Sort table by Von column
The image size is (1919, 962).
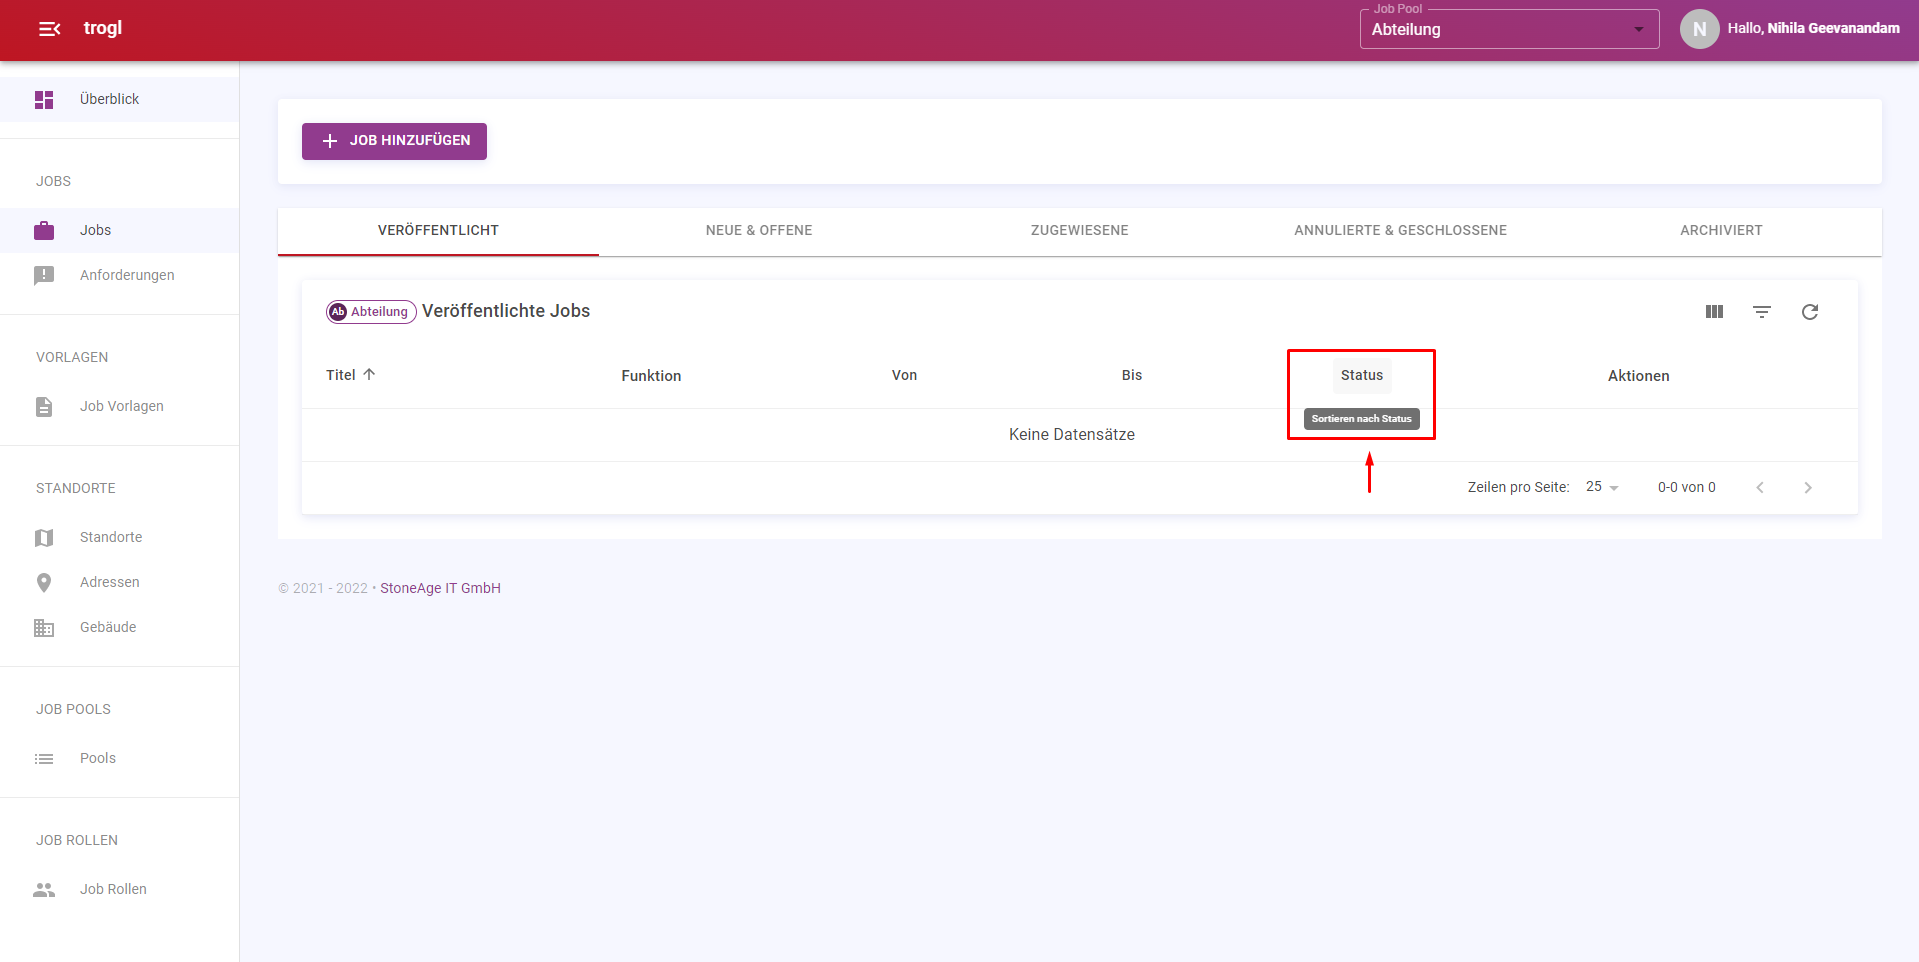point(904,375)
